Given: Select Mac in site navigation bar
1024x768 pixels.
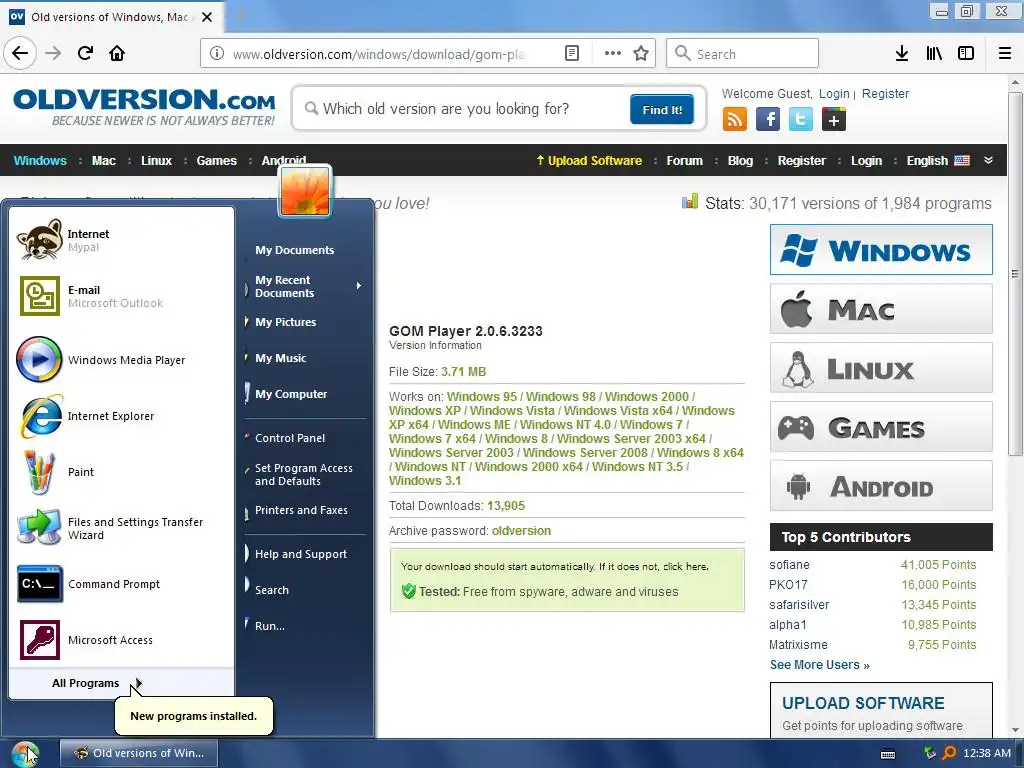Looking at the screenshot, I should [104, 161].
